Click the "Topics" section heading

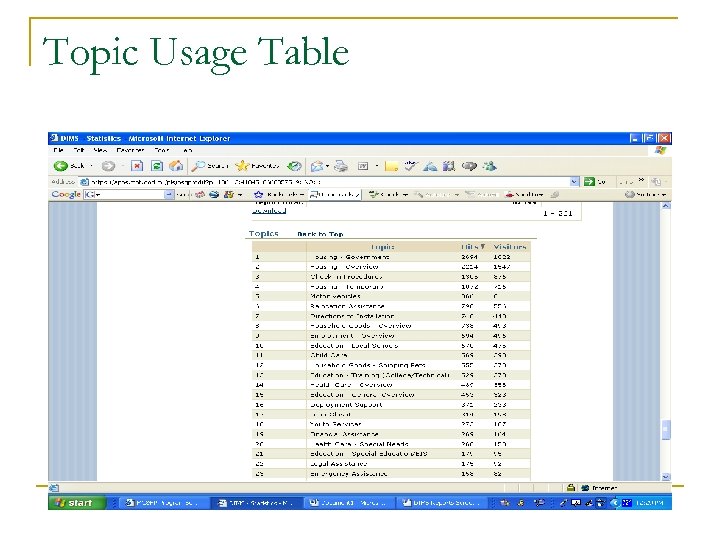264,234
